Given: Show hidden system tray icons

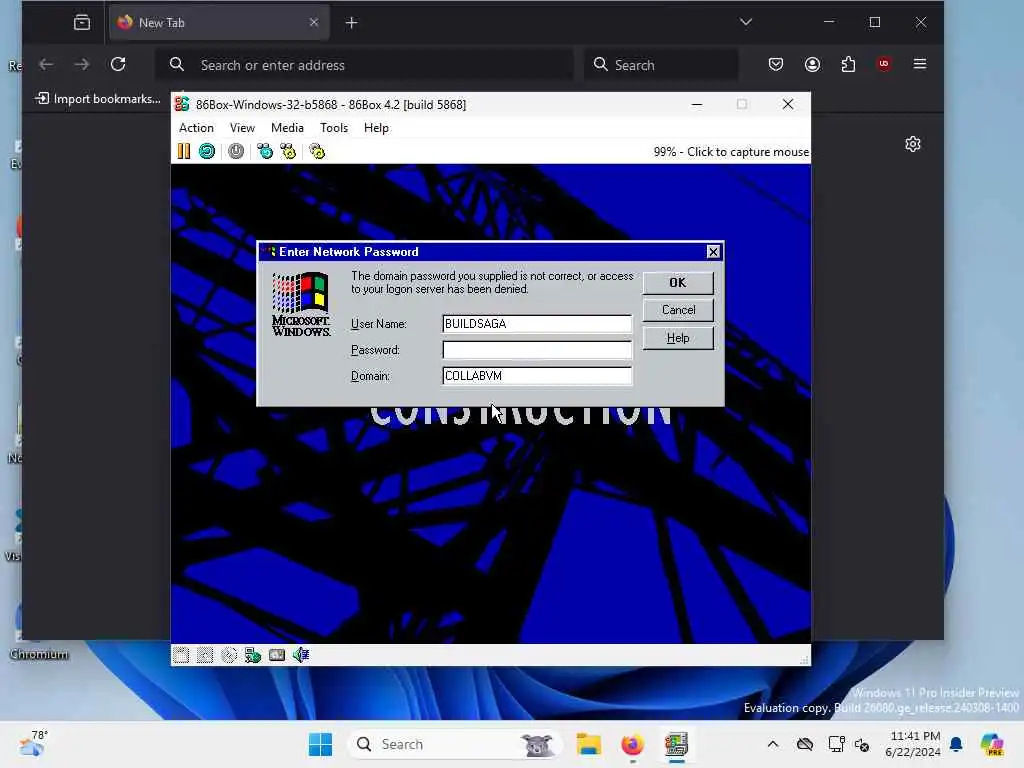Looking at the screenshot, I should (773, 744).
